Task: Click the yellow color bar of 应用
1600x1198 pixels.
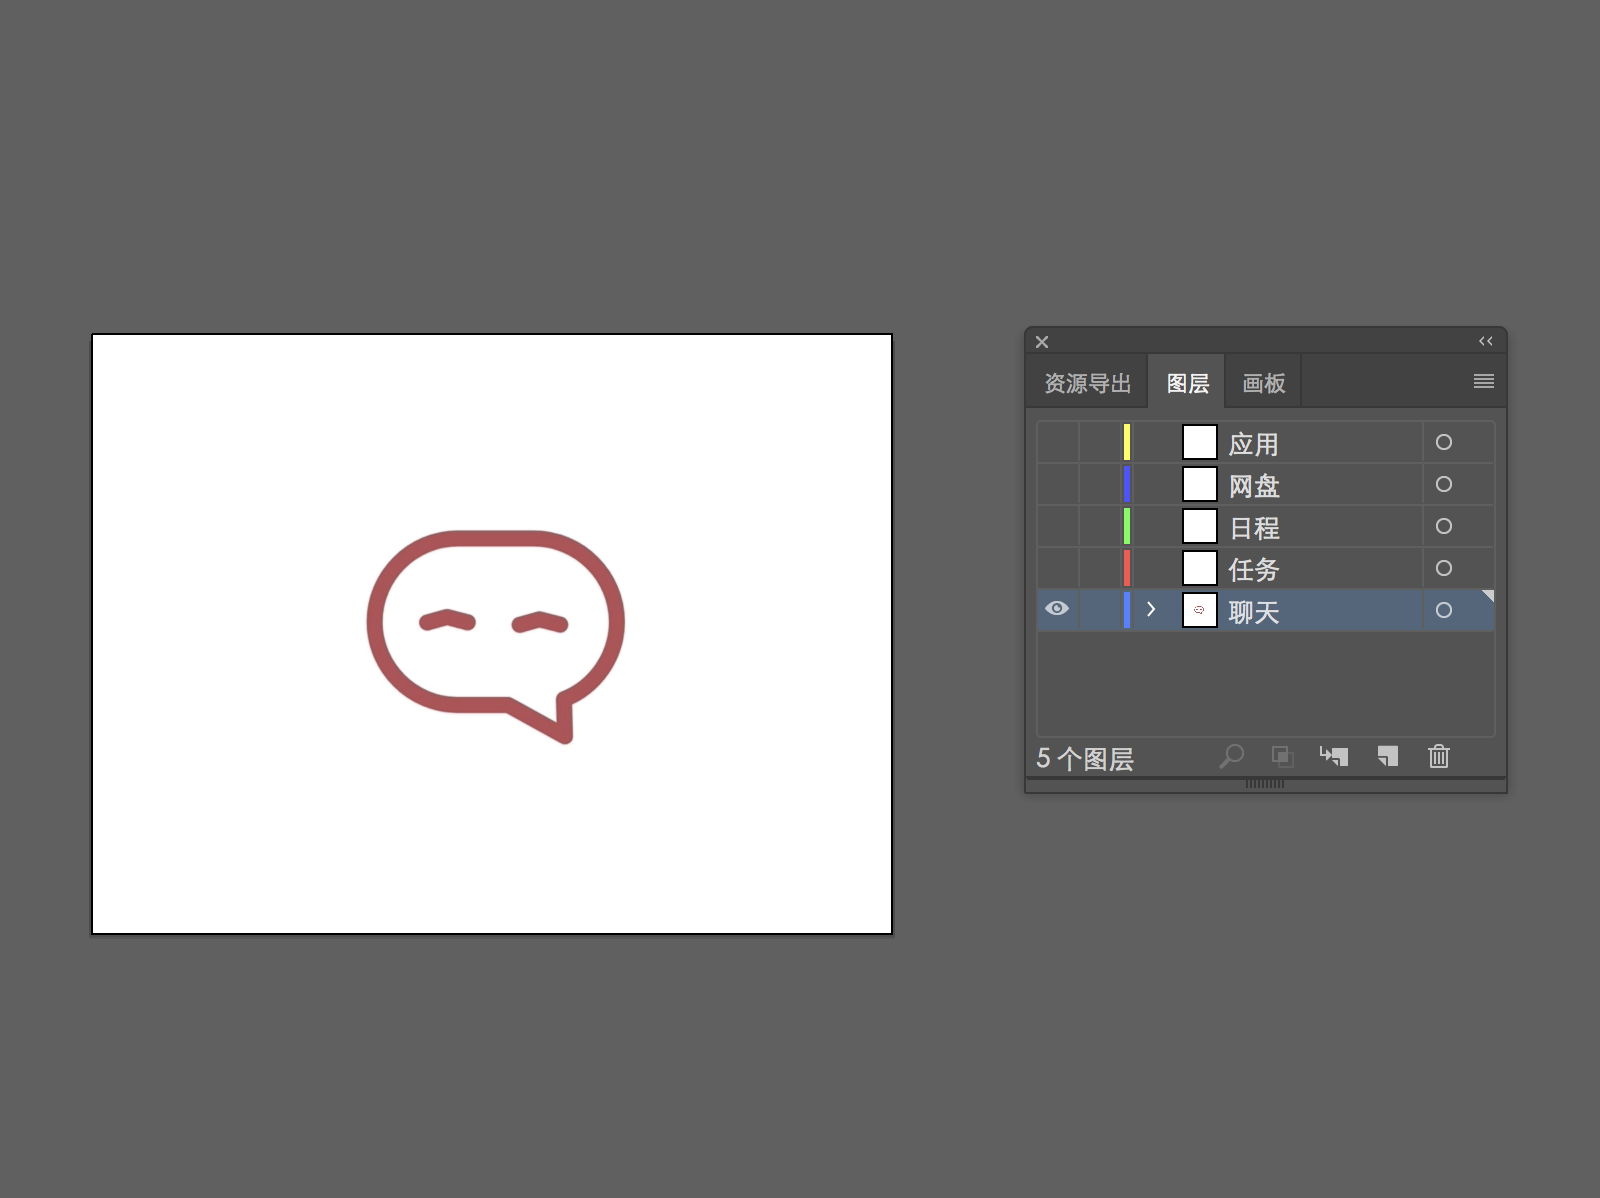Action: click(1127, 442)
